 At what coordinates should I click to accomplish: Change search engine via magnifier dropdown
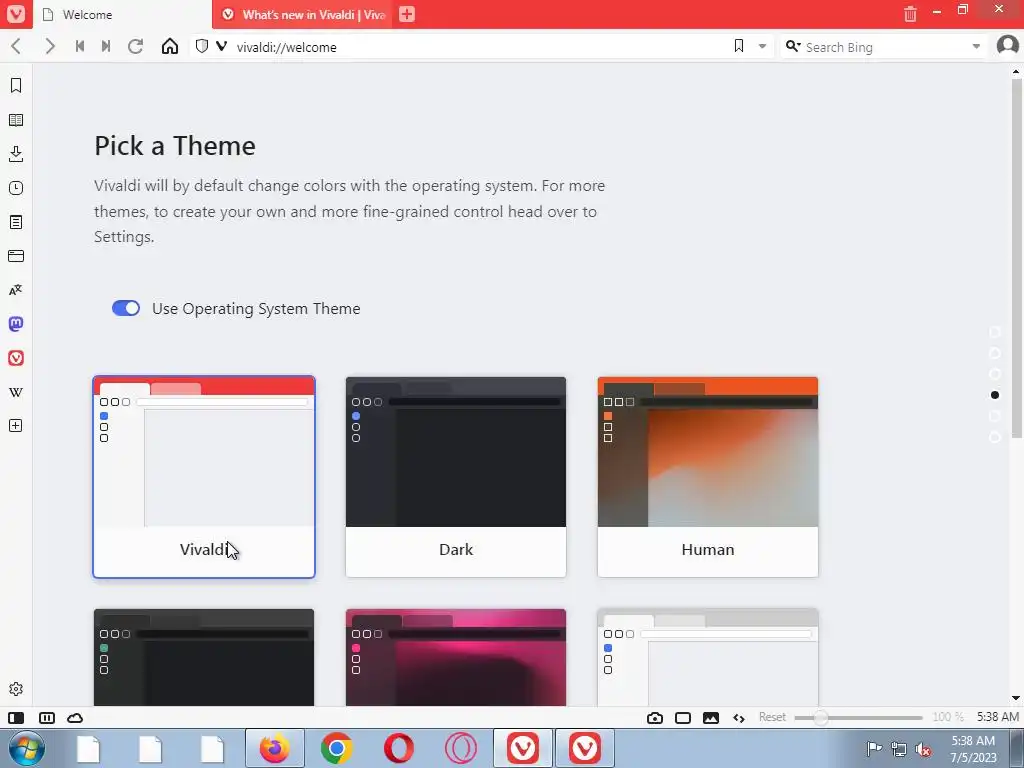pos(793,46)
